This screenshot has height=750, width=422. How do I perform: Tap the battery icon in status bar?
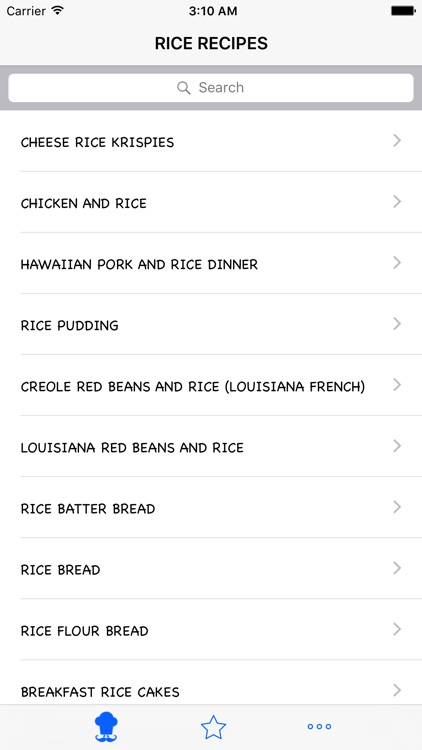click(x=403, y=11)
